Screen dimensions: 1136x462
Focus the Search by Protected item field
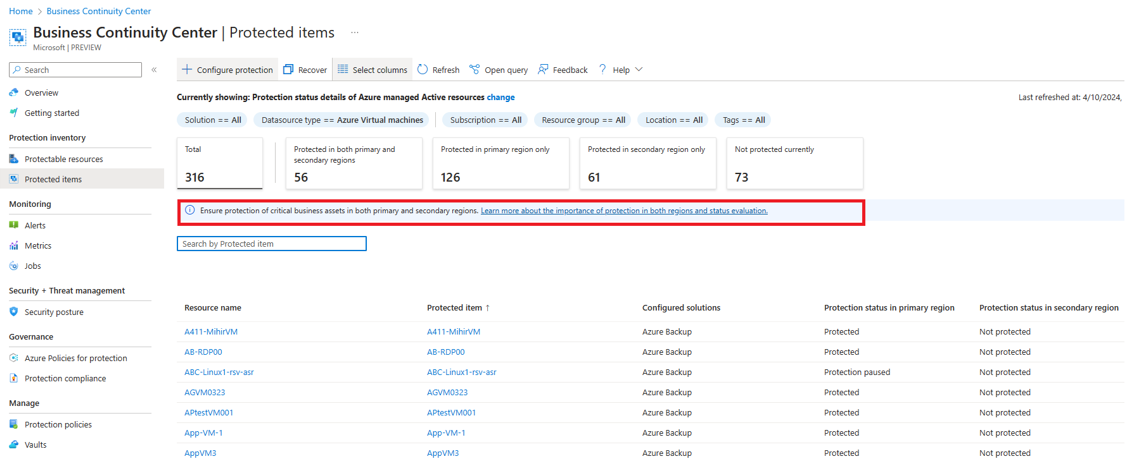(272, 244)
